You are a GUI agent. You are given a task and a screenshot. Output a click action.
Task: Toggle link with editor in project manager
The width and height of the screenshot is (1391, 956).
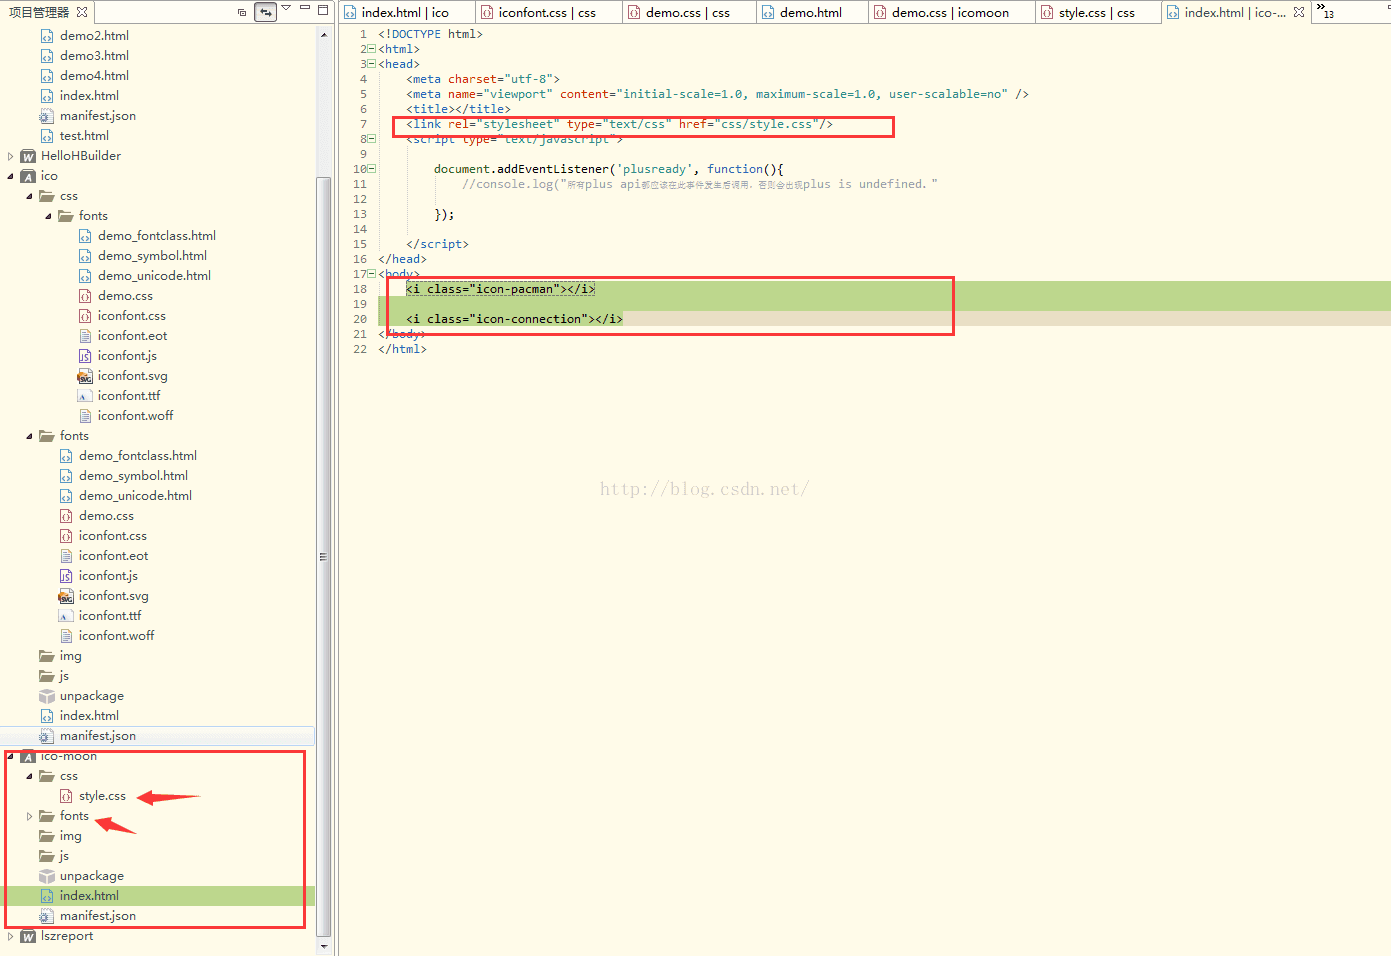click(265, 12)
